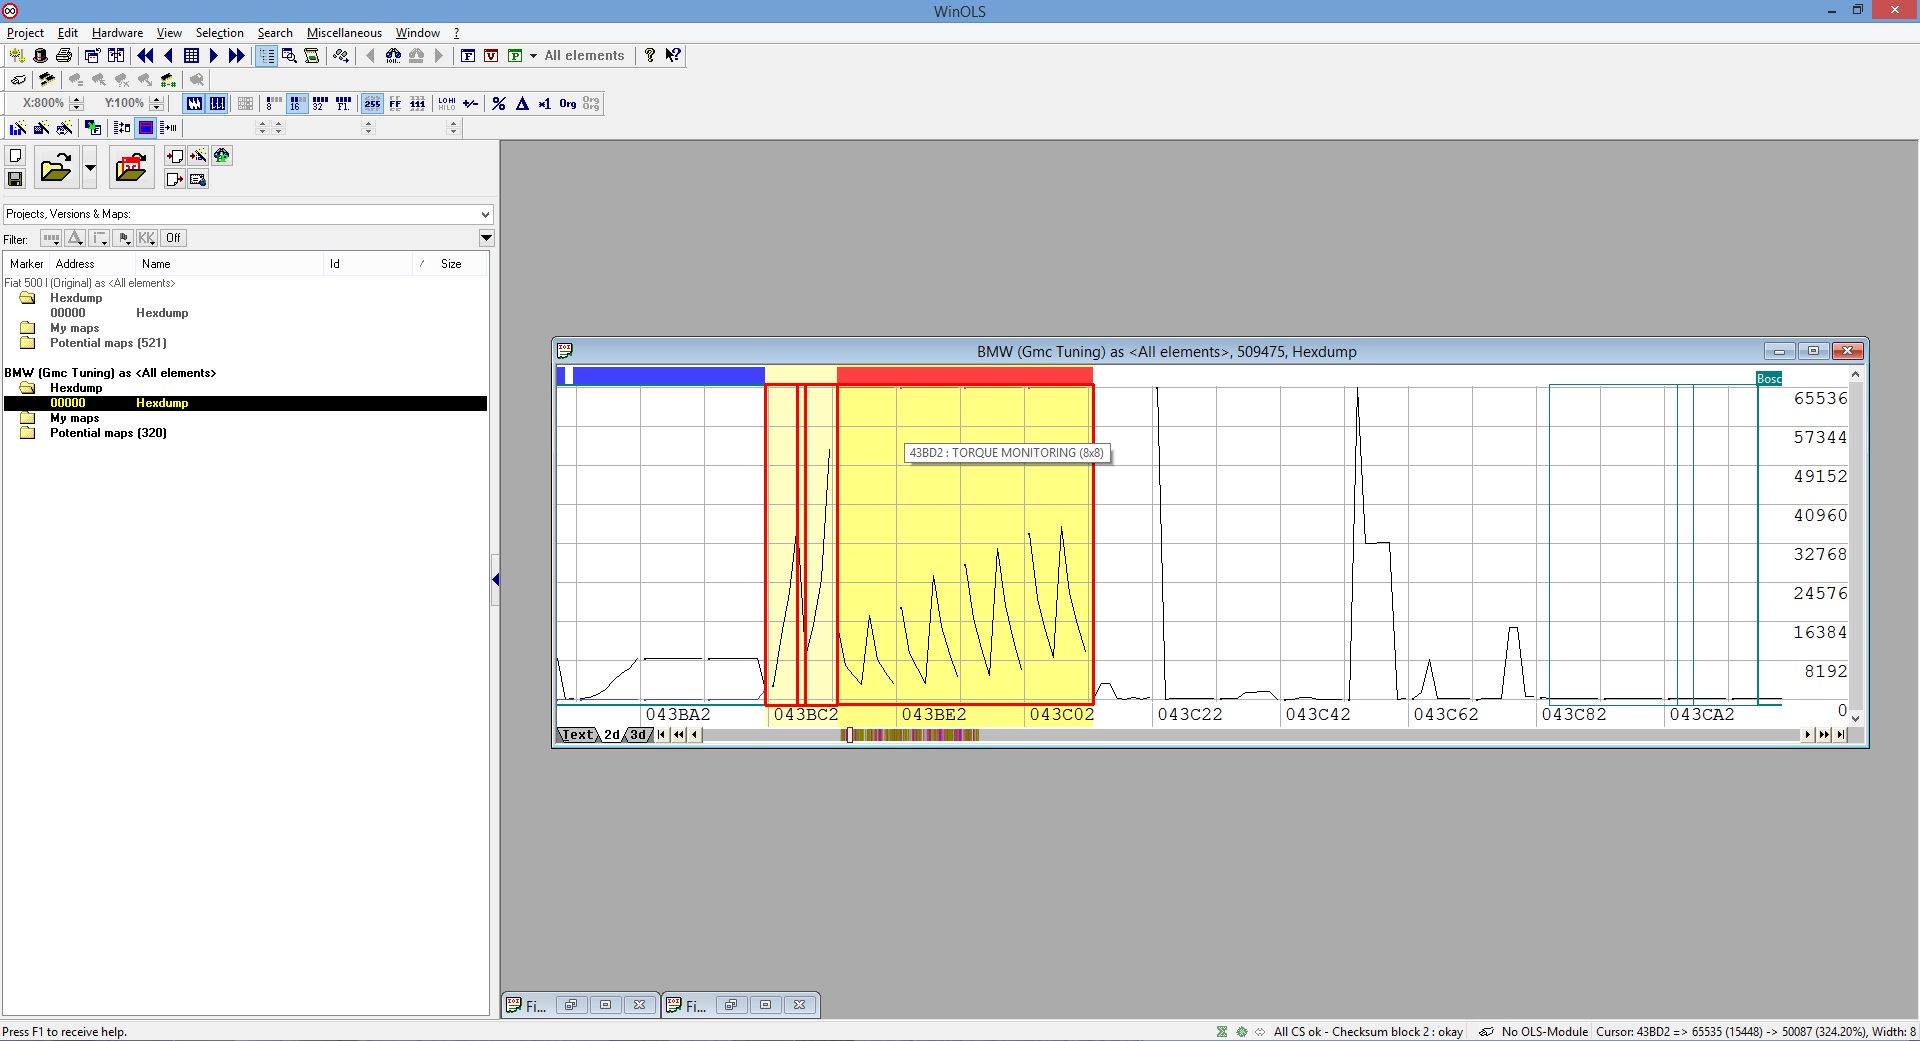Toggle LoHi/HiLo byte order
This screenshot has width=1920, height=1041.
point(447,103)
